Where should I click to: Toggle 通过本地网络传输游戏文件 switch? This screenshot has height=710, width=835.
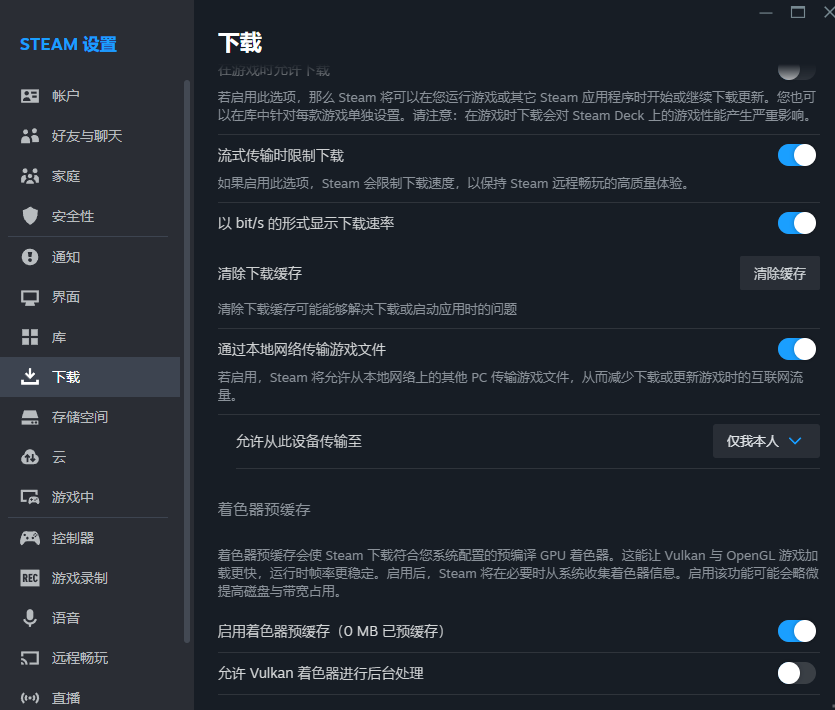click(x=797, y=349)
